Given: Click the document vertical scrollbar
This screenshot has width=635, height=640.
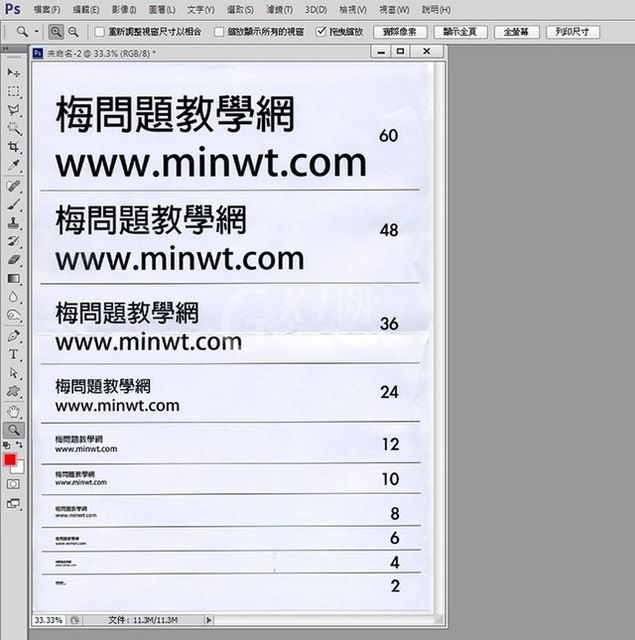Looking at the screenshot, I should point(440,338).
